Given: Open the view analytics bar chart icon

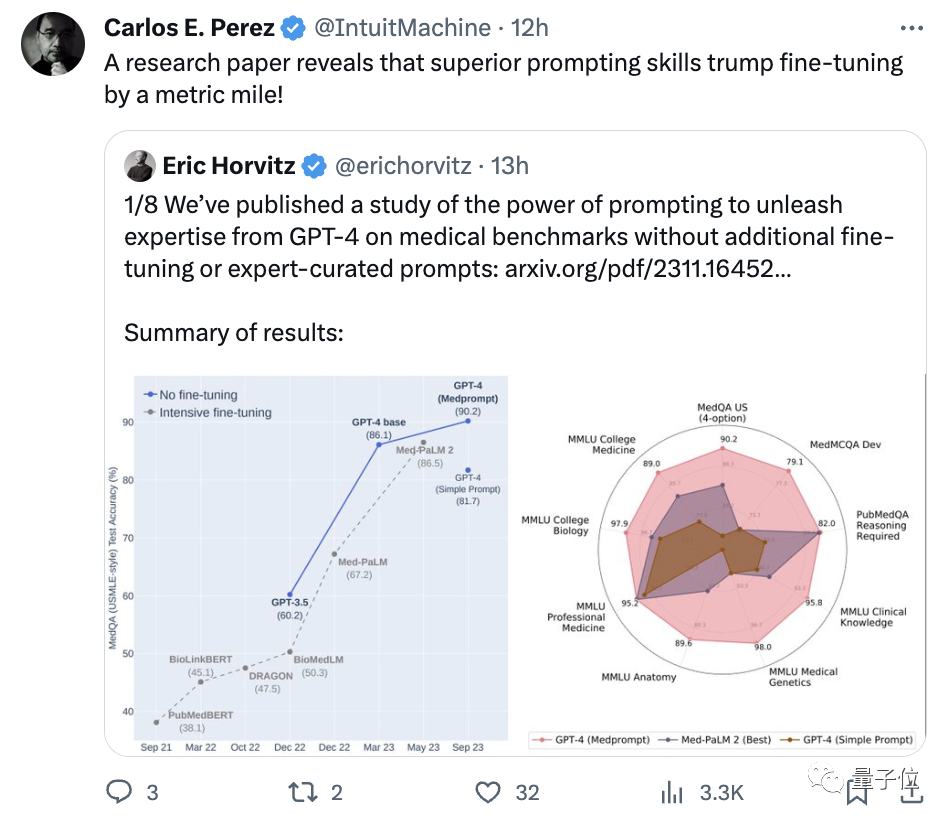Looking at the screenshot, I should click(x=671, y=793).
